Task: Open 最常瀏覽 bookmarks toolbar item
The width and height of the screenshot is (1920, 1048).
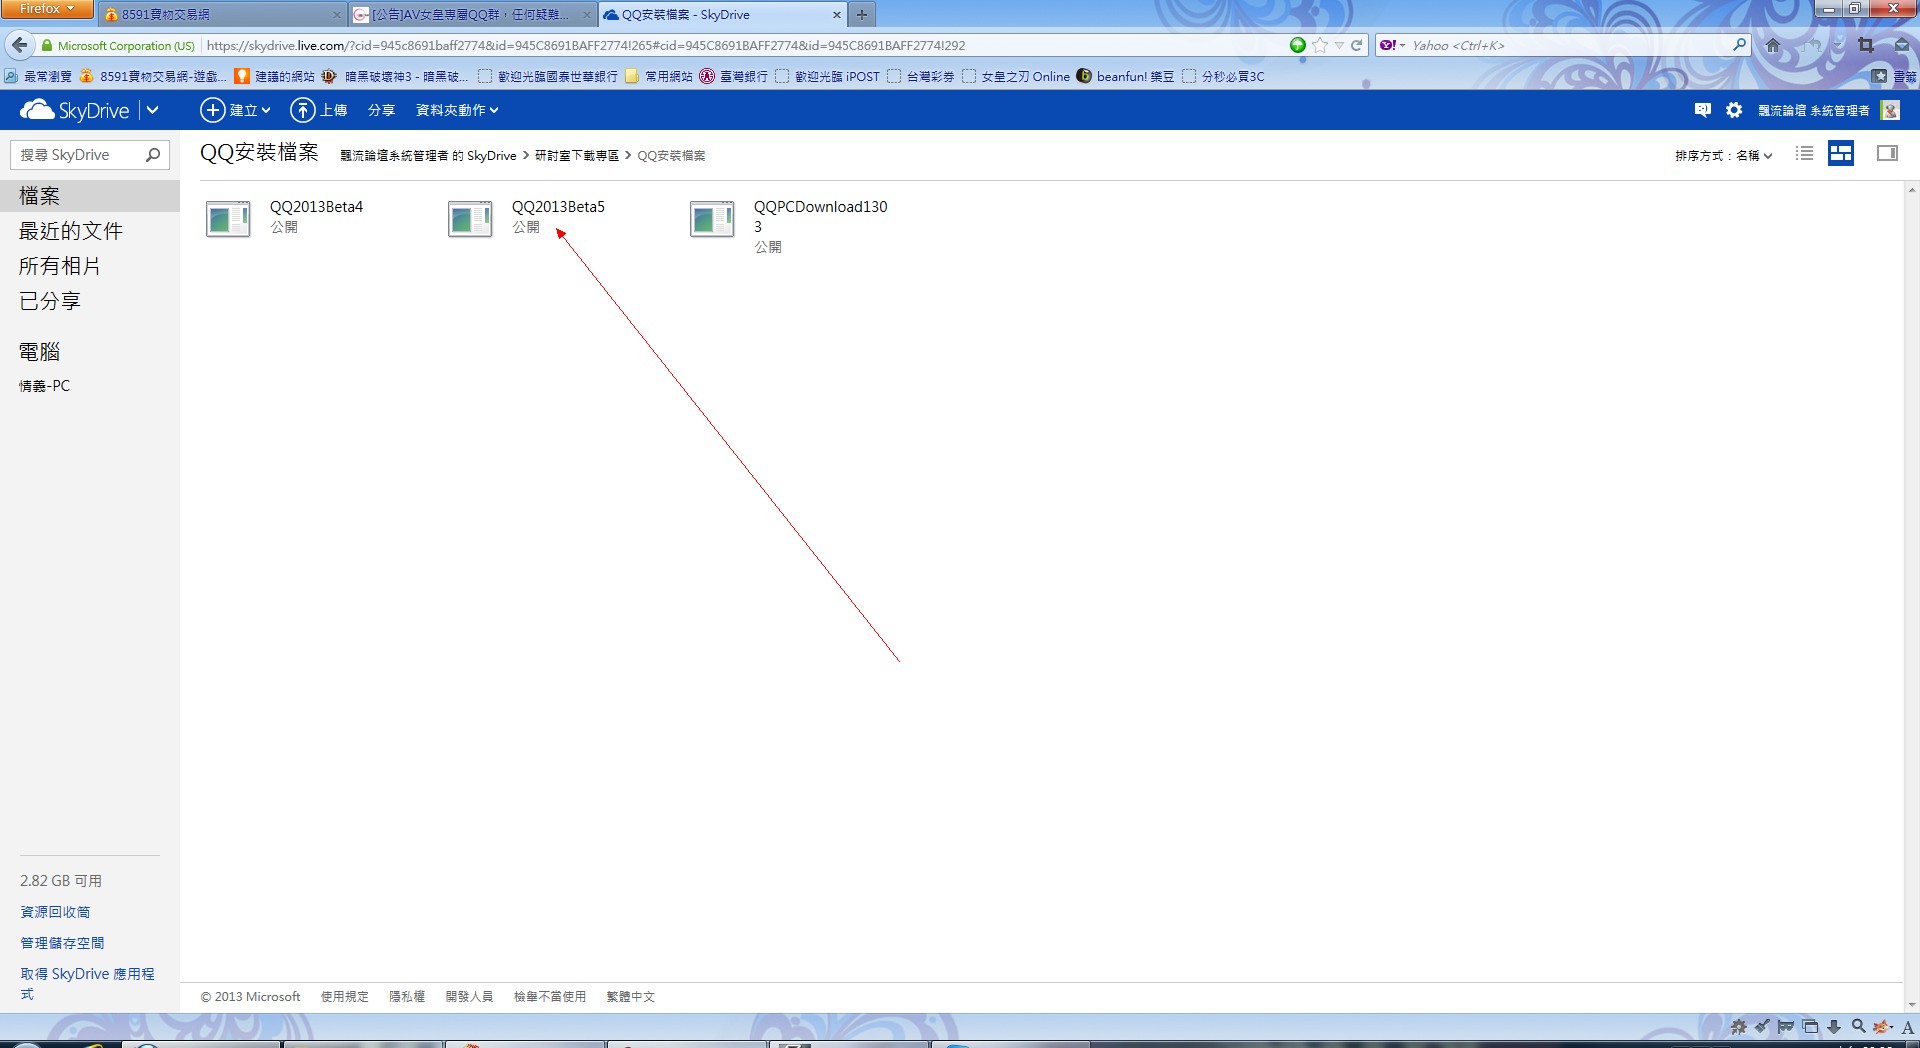Action: pos(38,76)
